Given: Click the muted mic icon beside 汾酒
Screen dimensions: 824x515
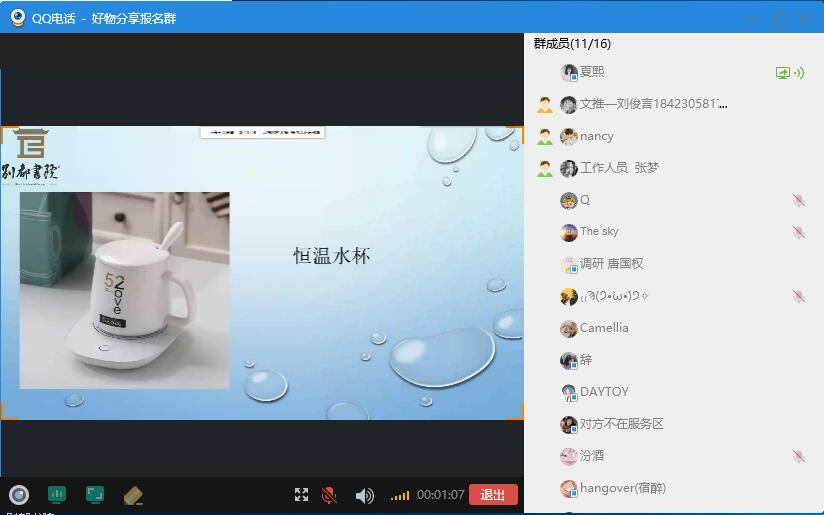Looking at the screenshot, I should pos(798,456).
